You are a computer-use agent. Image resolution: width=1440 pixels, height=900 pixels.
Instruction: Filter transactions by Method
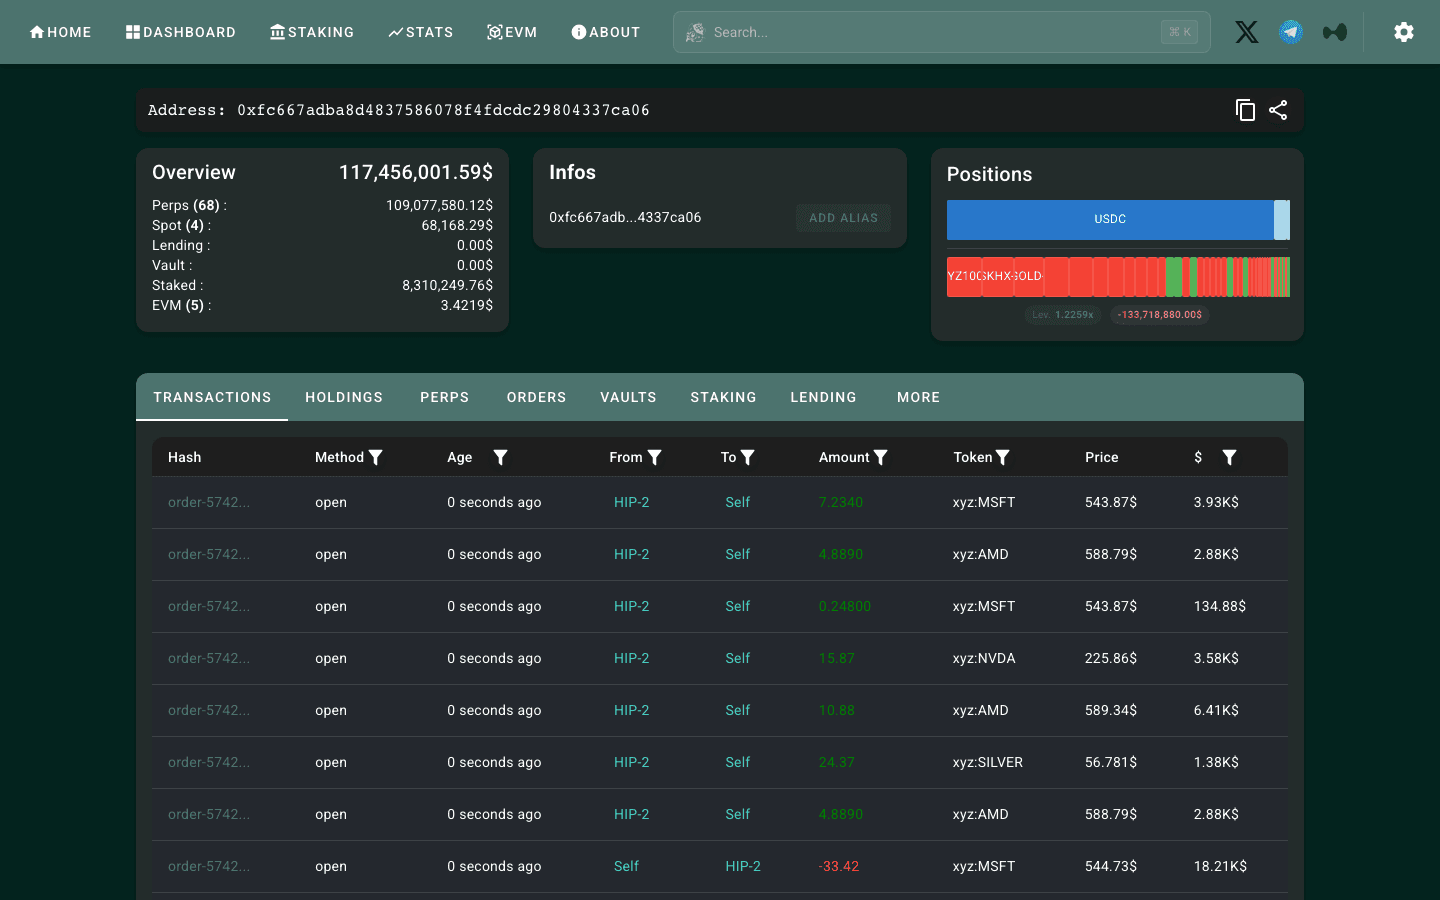click(376, 457)
